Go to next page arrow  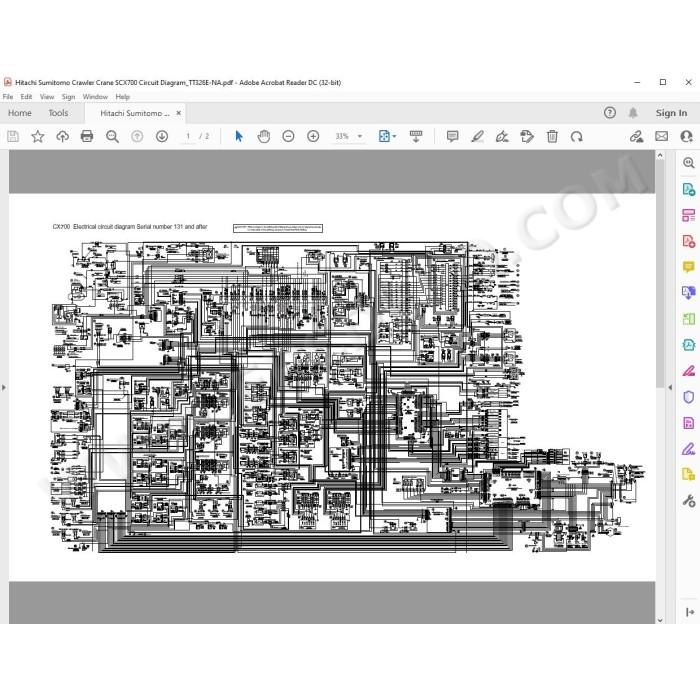(x=162, y=136)
